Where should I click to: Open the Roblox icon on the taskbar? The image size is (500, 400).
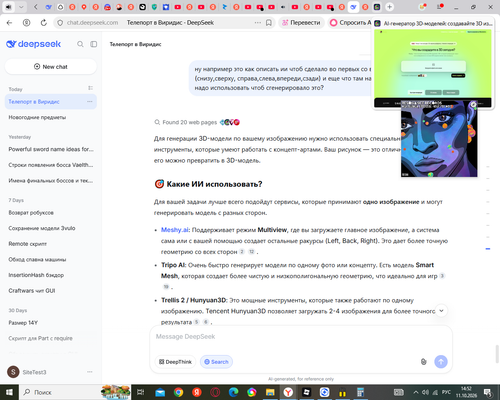pos(306,392)
